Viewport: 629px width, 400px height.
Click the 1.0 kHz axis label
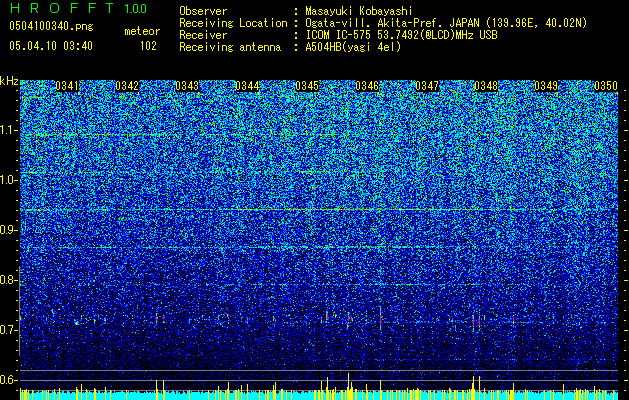click(x=7, y=180)
